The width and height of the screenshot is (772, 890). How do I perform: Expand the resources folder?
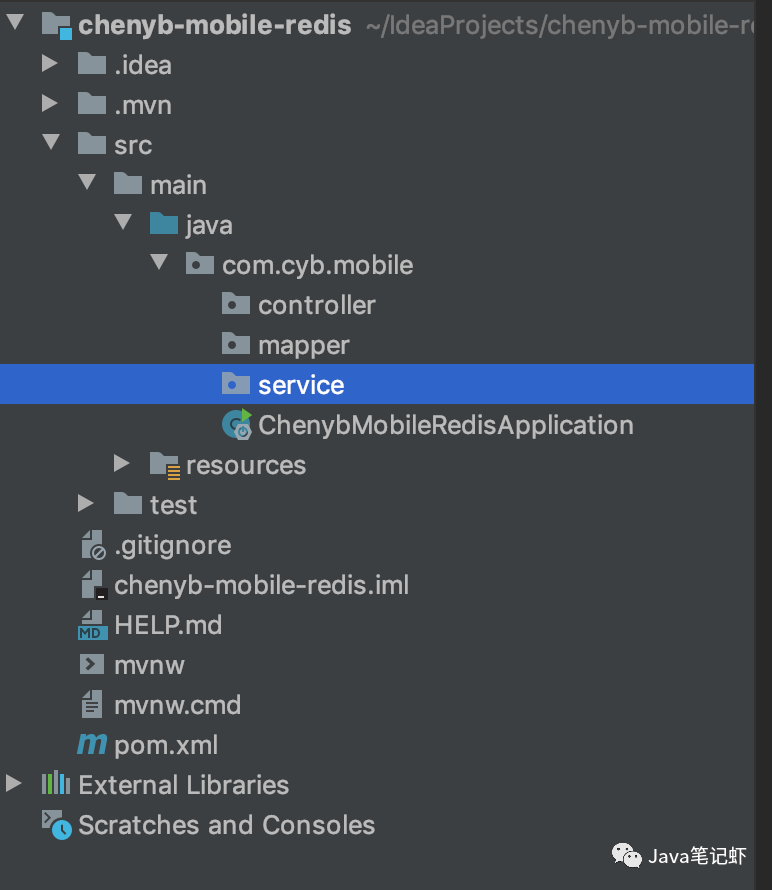[x=122, y=463]
